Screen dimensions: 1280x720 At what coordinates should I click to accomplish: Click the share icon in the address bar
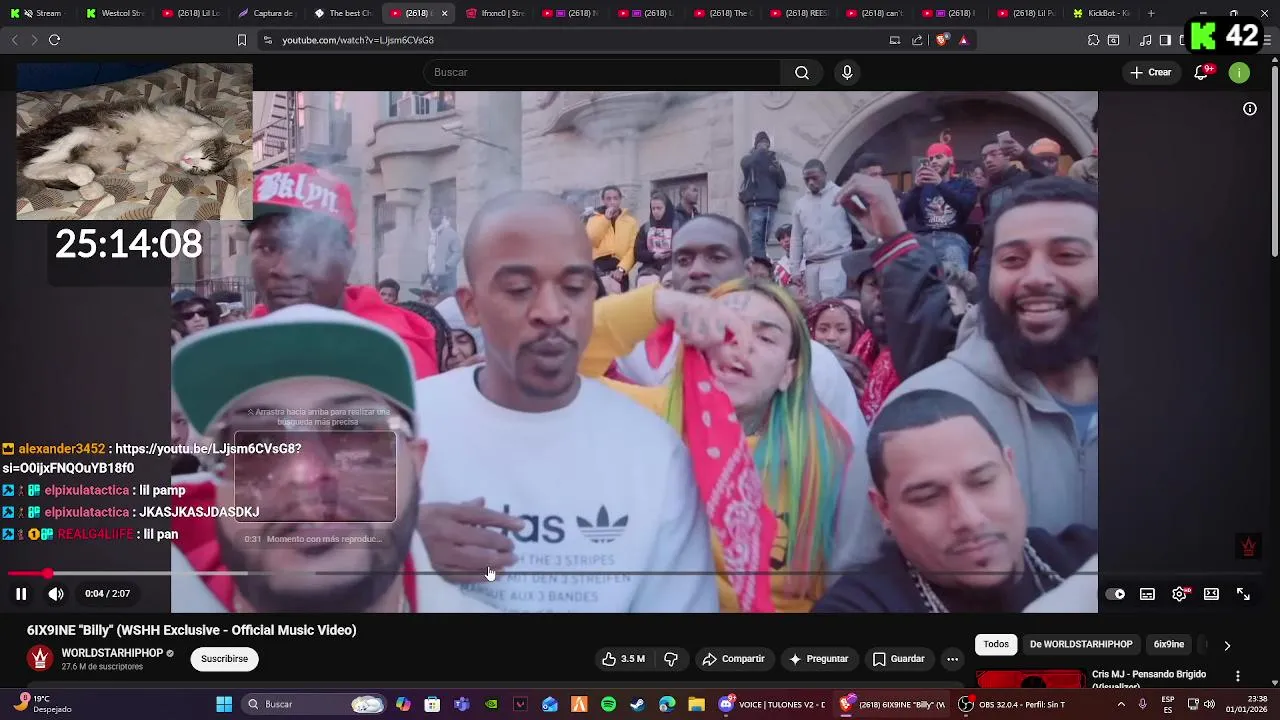click(x=917, y=40)
